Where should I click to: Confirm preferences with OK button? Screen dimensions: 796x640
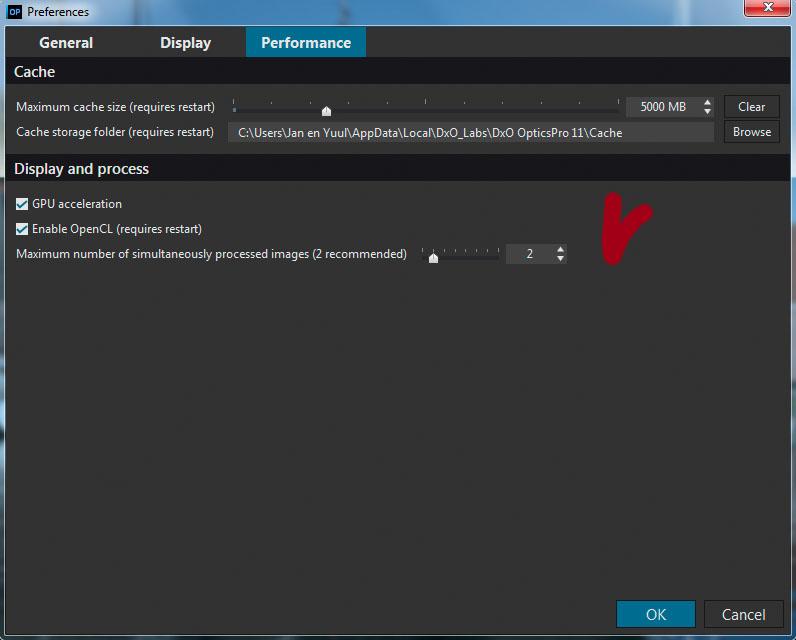point(655,614)
